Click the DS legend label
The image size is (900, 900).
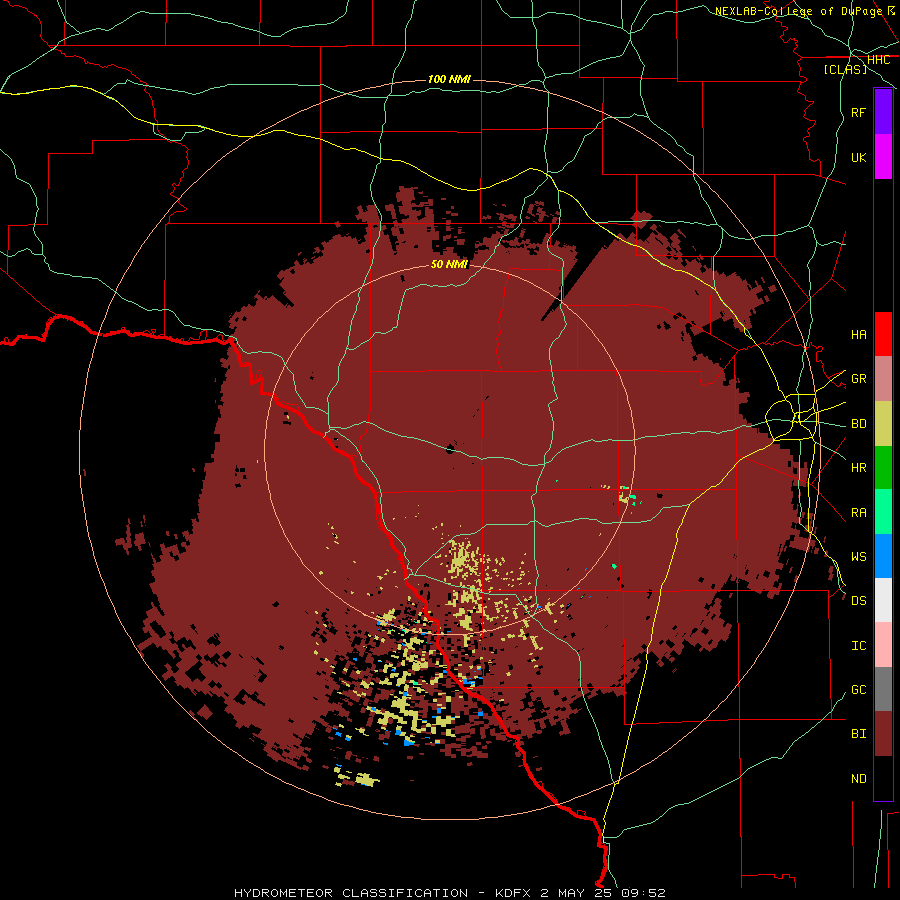(x=858, y=600)
